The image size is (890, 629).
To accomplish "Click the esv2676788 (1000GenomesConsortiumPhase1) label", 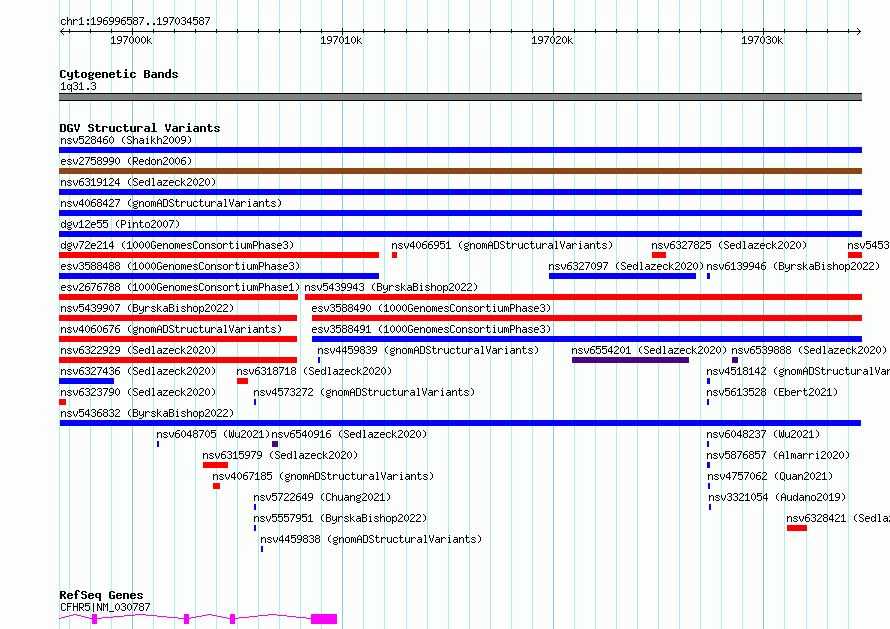I will pos(180,287).
